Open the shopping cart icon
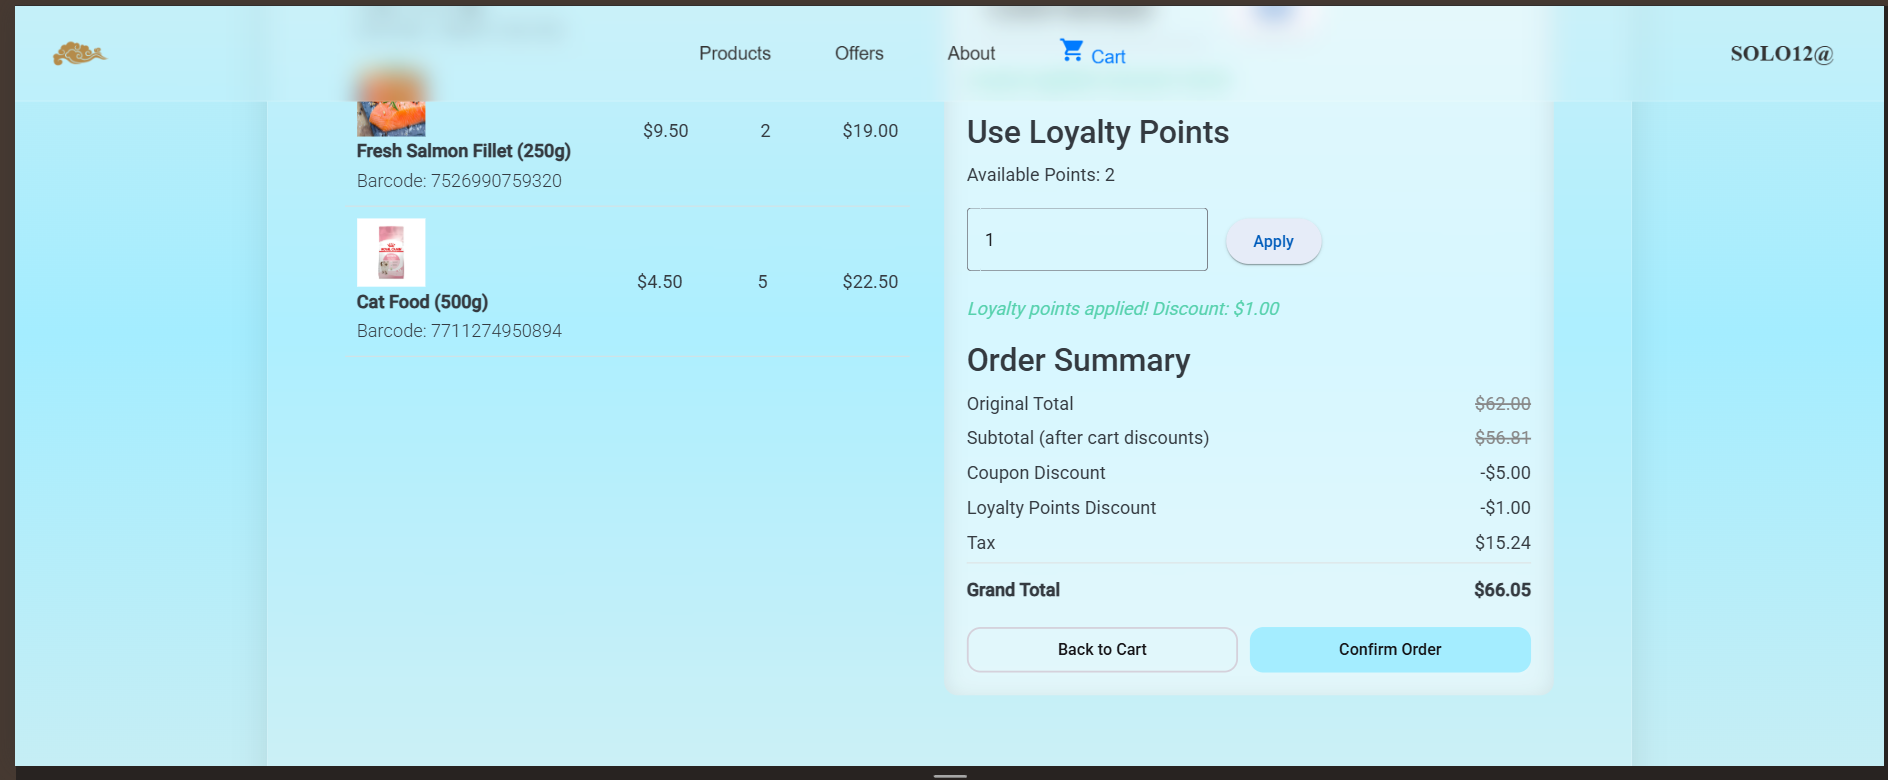Screen dimensions: 1888x780 point(1071,51)
